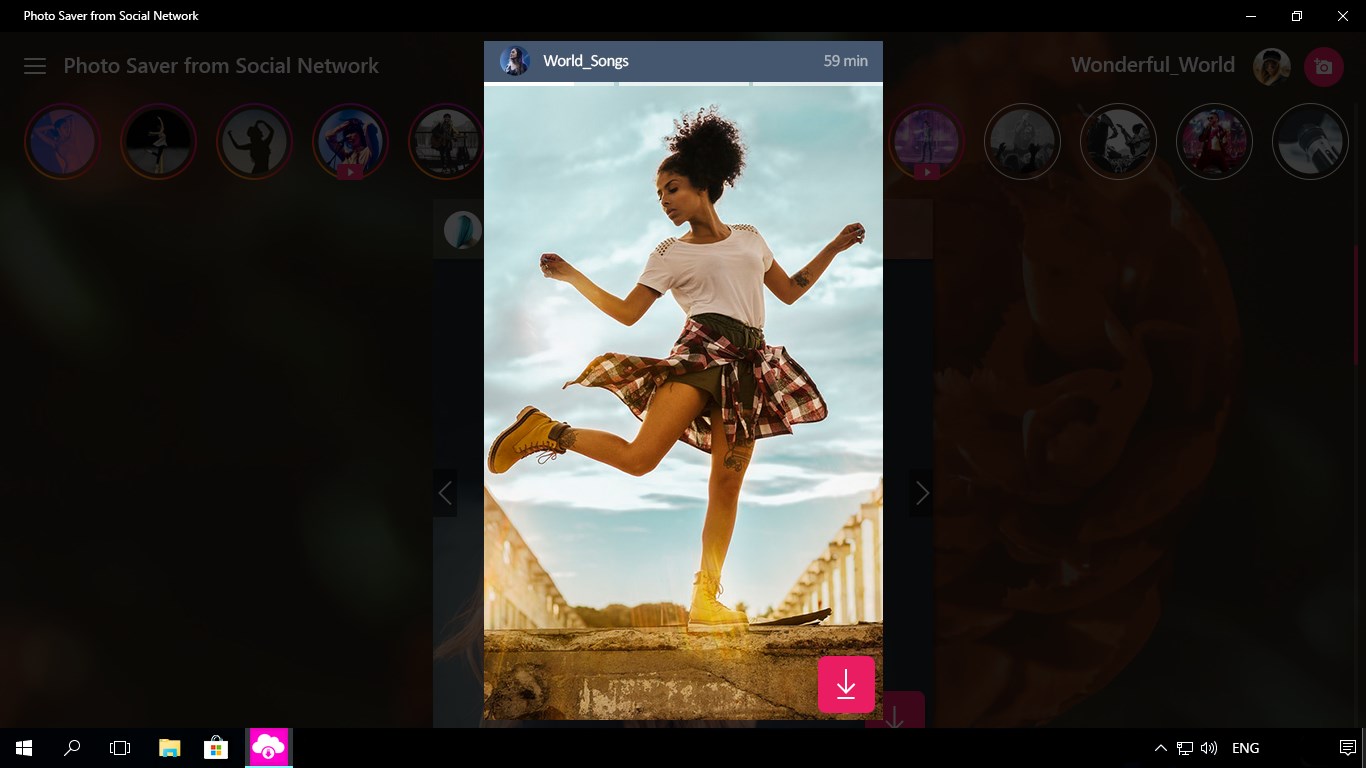This screenshot has width=1366, height=768.
Task: Switch keyboard layout via ENG indicator
Action: coord(1245,747)
